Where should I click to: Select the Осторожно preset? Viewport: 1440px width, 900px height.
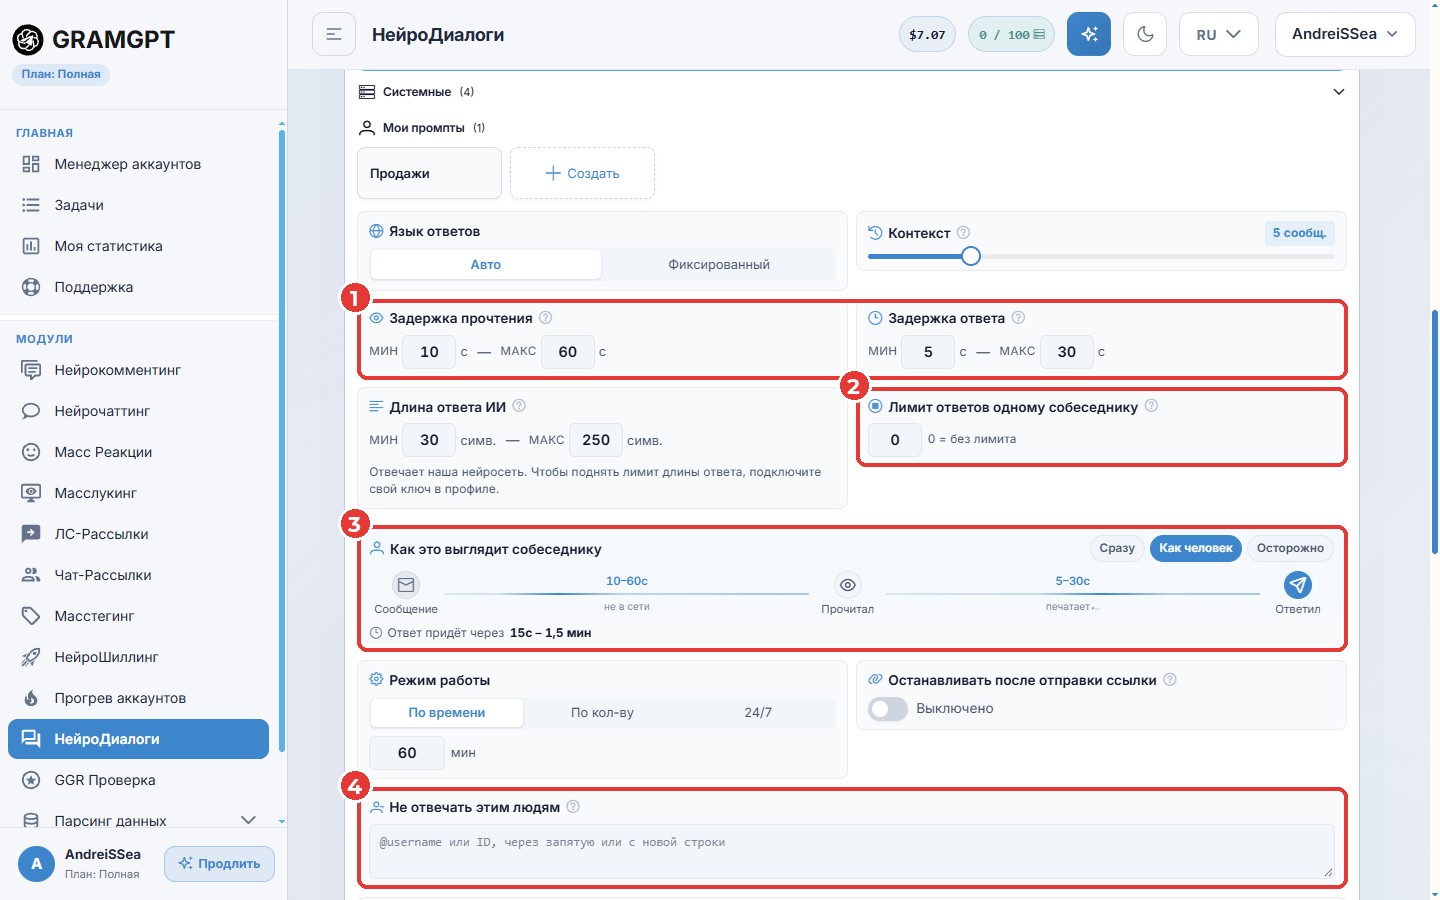click(x=1290, y=548)
